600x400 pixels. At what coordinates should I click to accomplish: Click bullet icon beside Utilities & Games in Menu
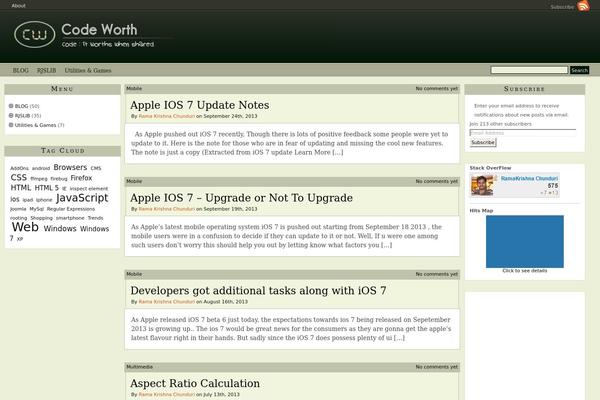(11, 125)
